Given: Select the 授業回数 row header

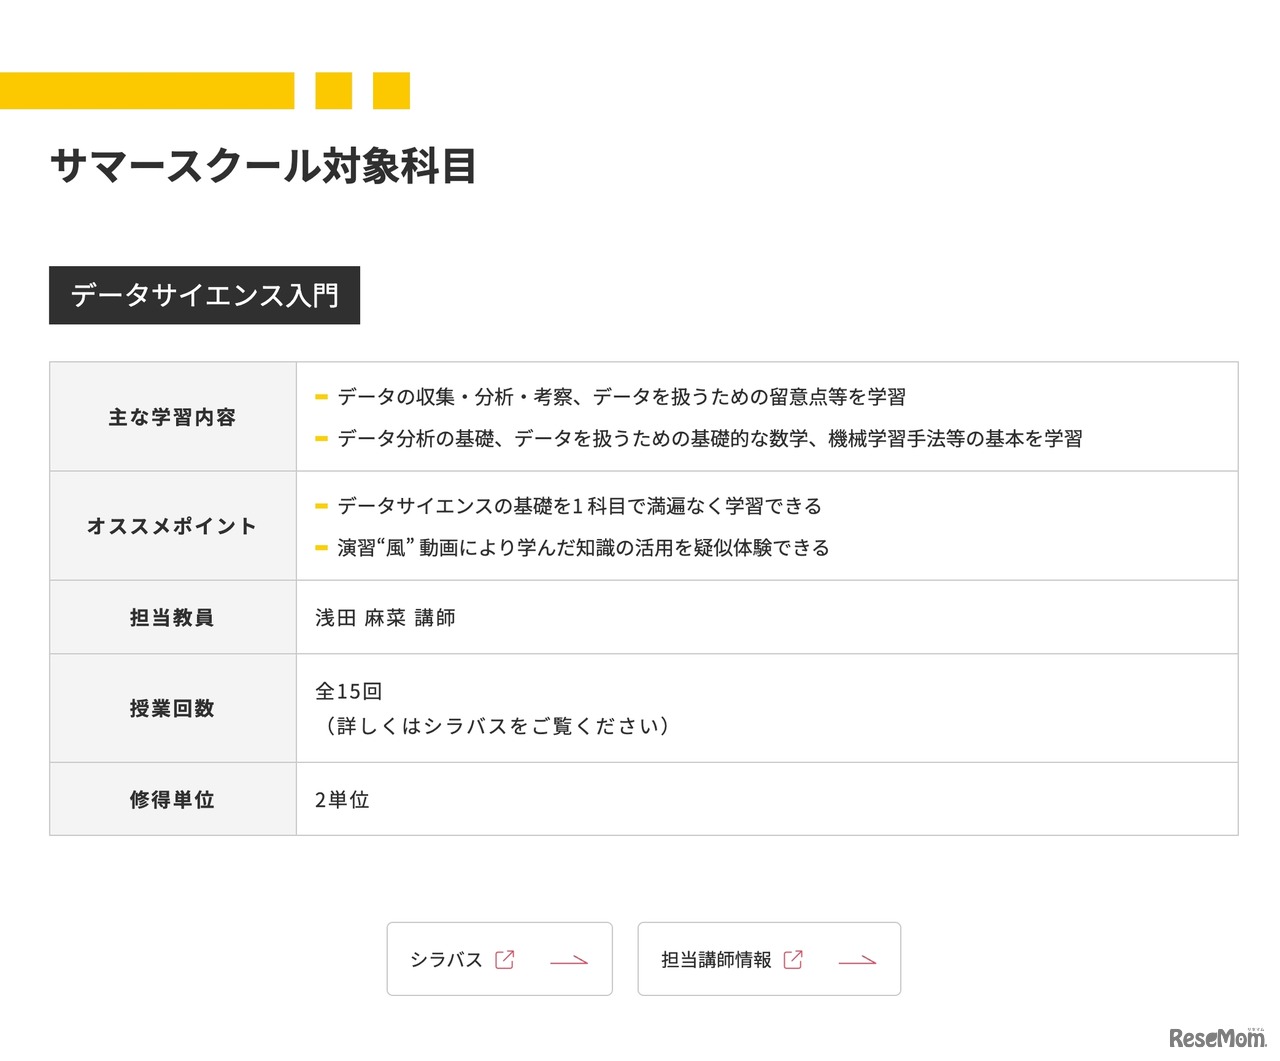Looking at the screenshot, I should (x=172, y=709).
